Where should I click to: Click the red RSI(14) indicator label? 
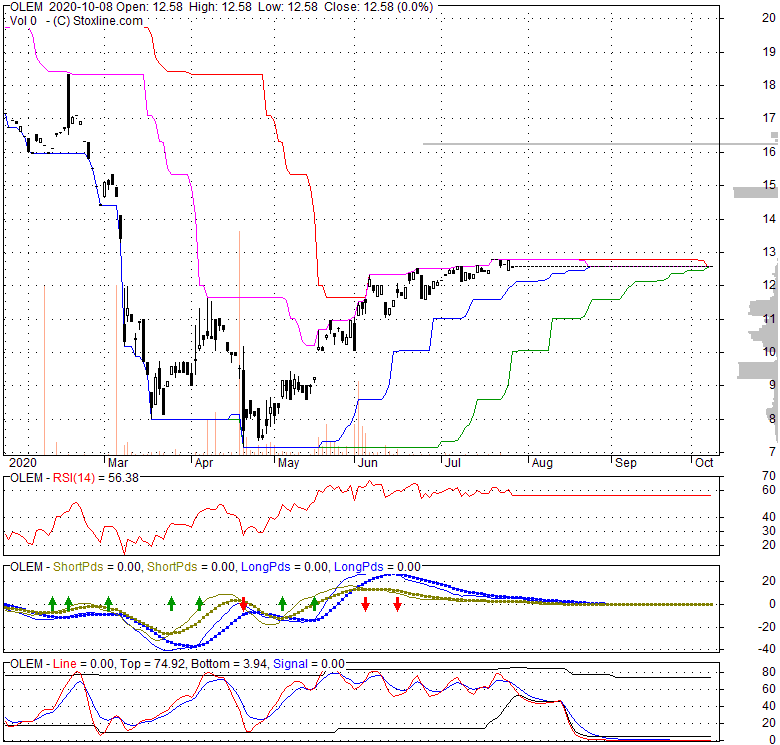pos(74,478)
